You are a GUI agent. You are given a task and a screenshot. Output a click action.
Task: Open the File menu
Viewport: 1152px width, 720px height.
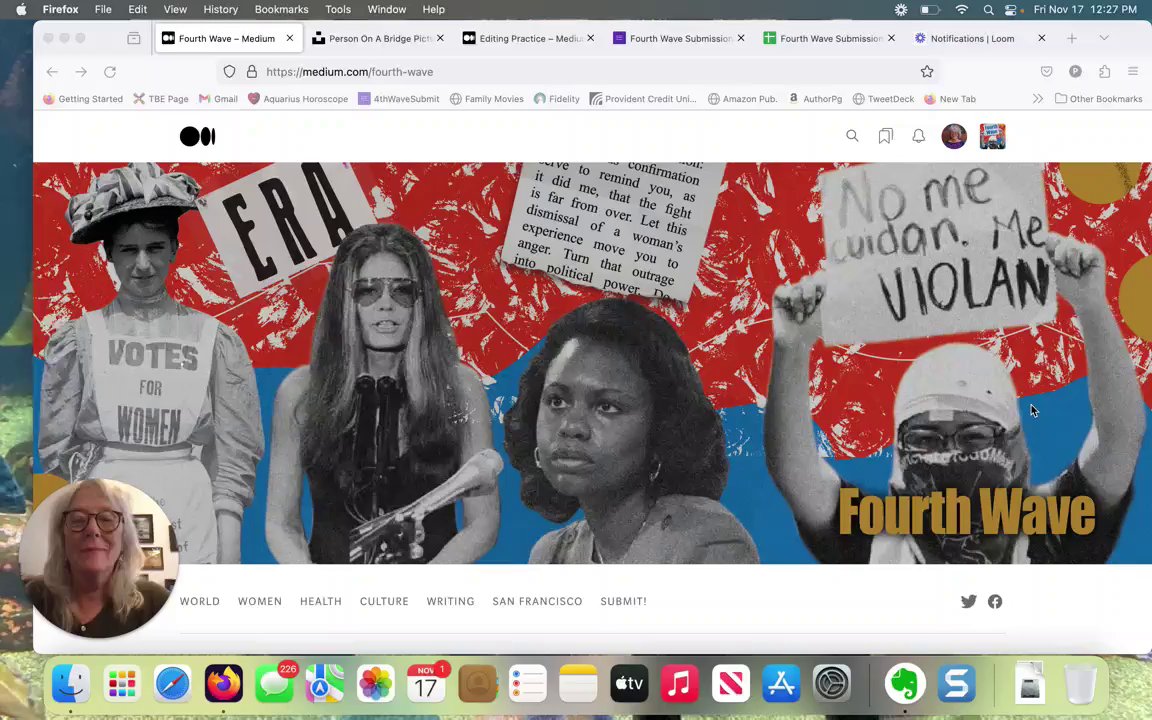(103, 10)
